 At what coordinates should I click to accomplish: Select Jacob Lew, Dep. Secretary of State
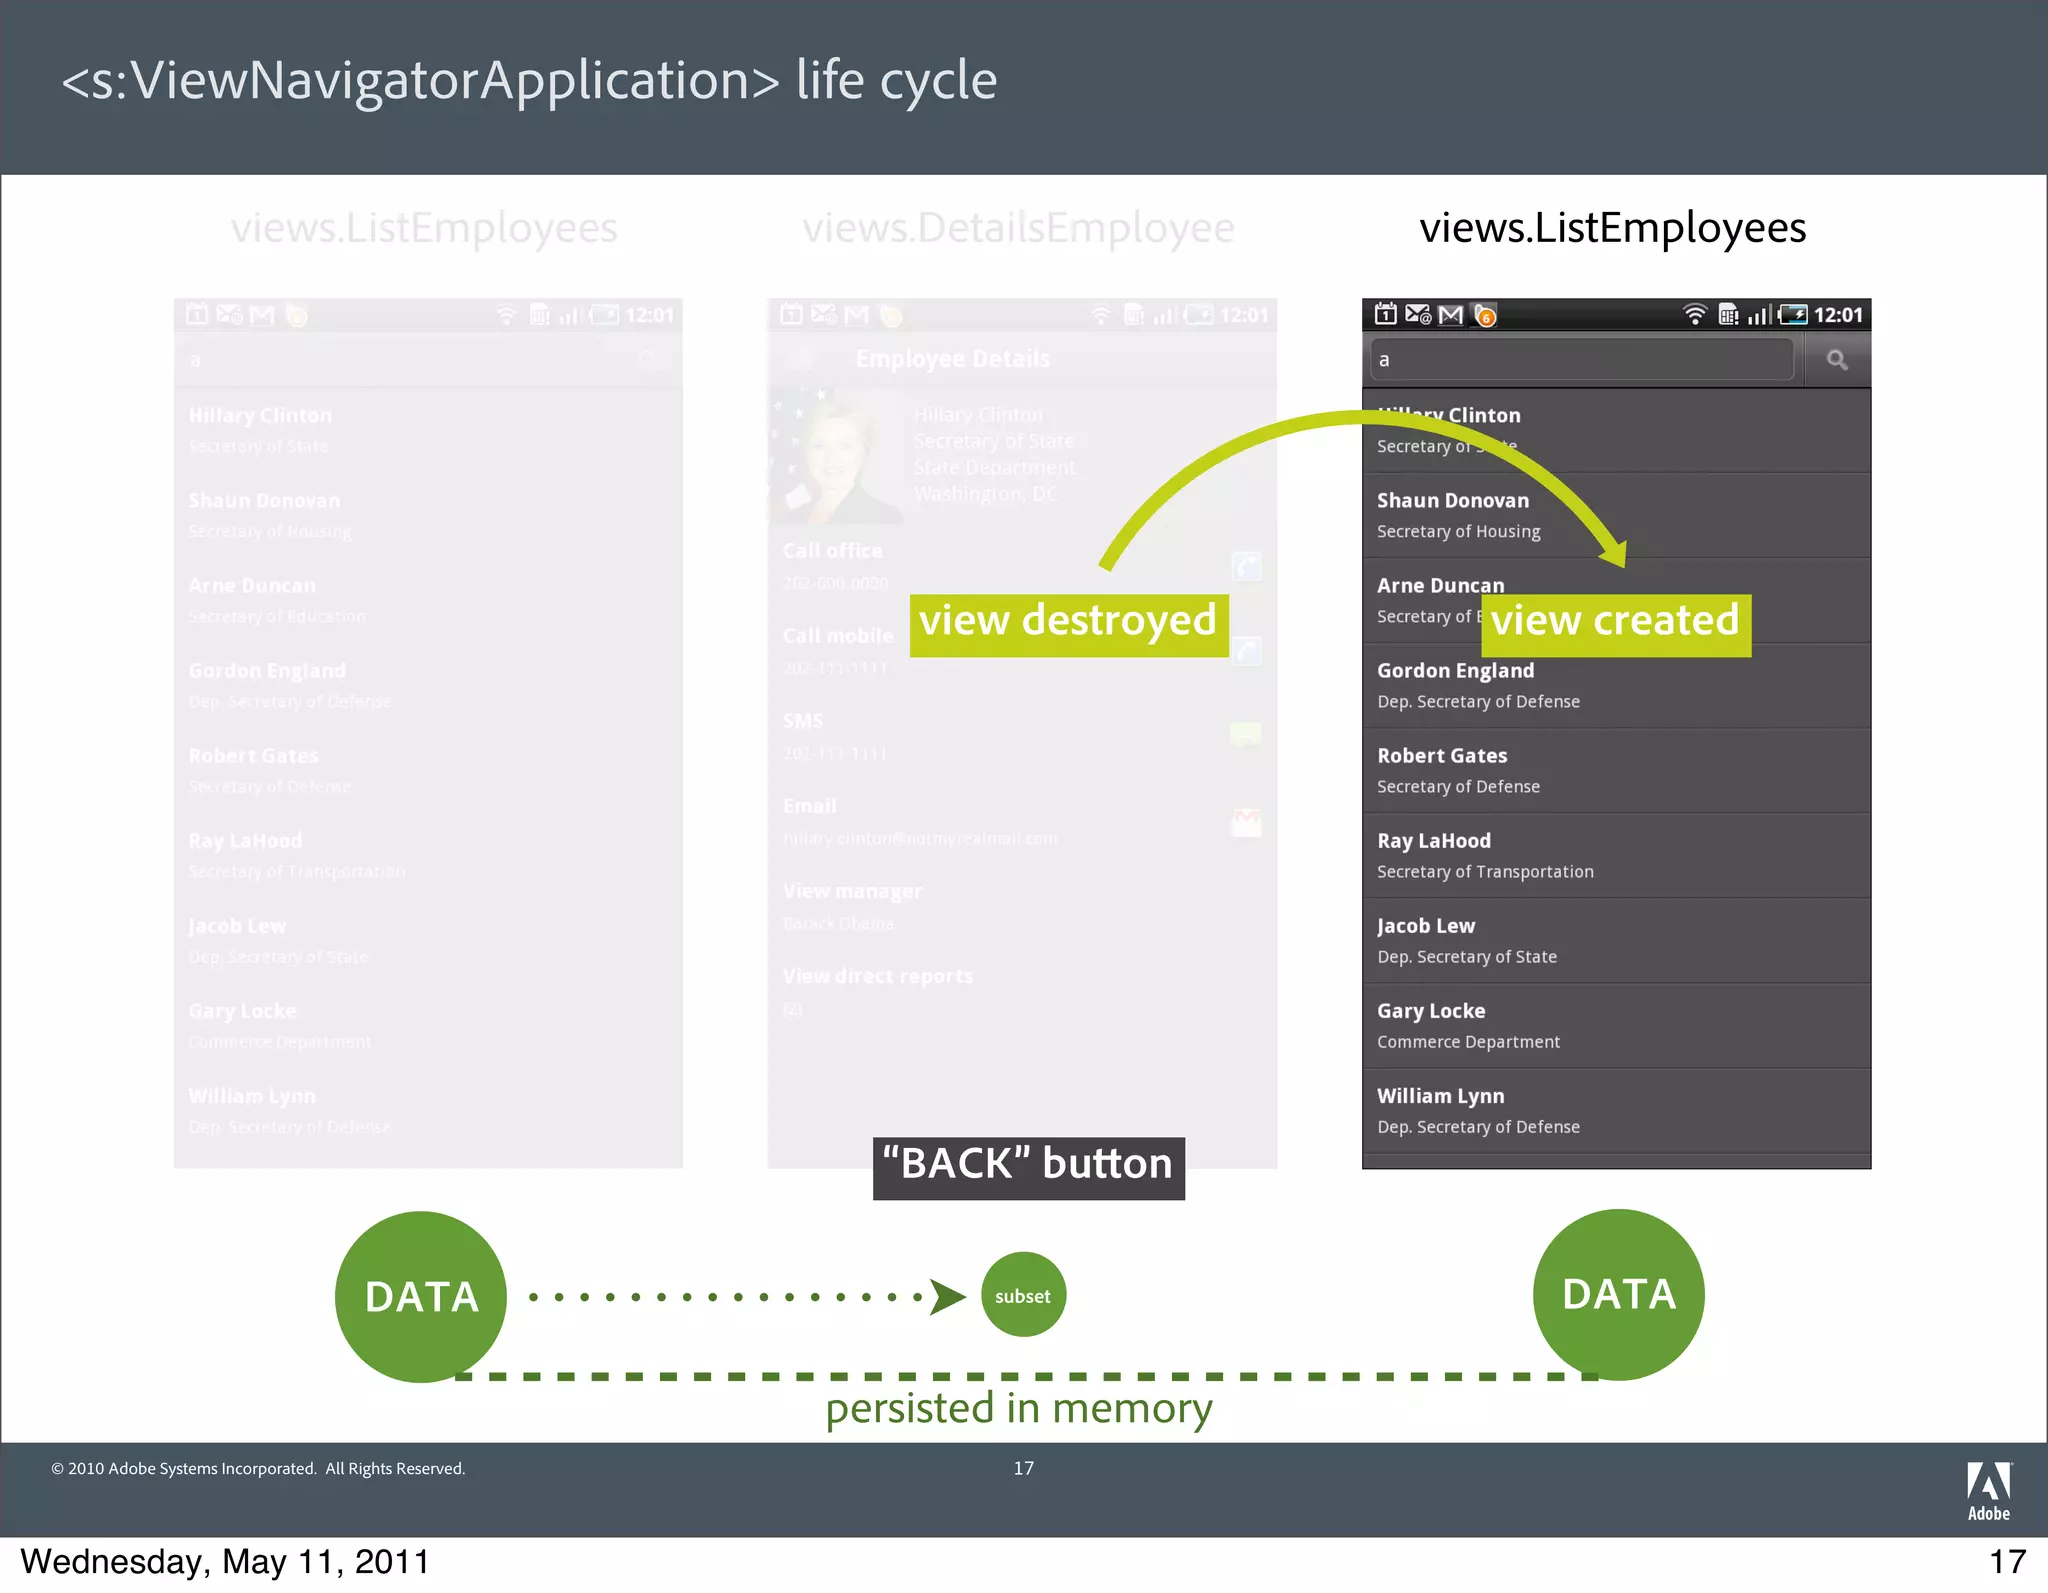point(1616,940)
